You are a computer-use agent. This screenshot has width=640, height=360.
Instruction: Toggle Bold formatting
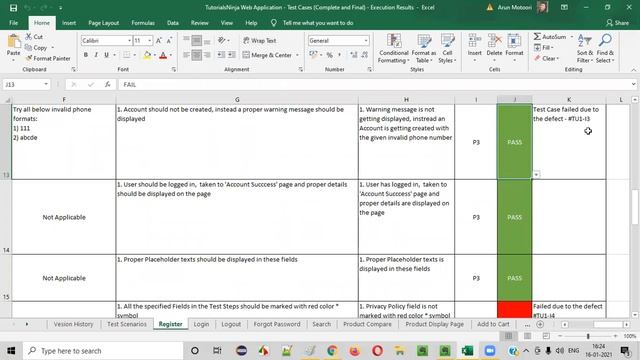86,55
